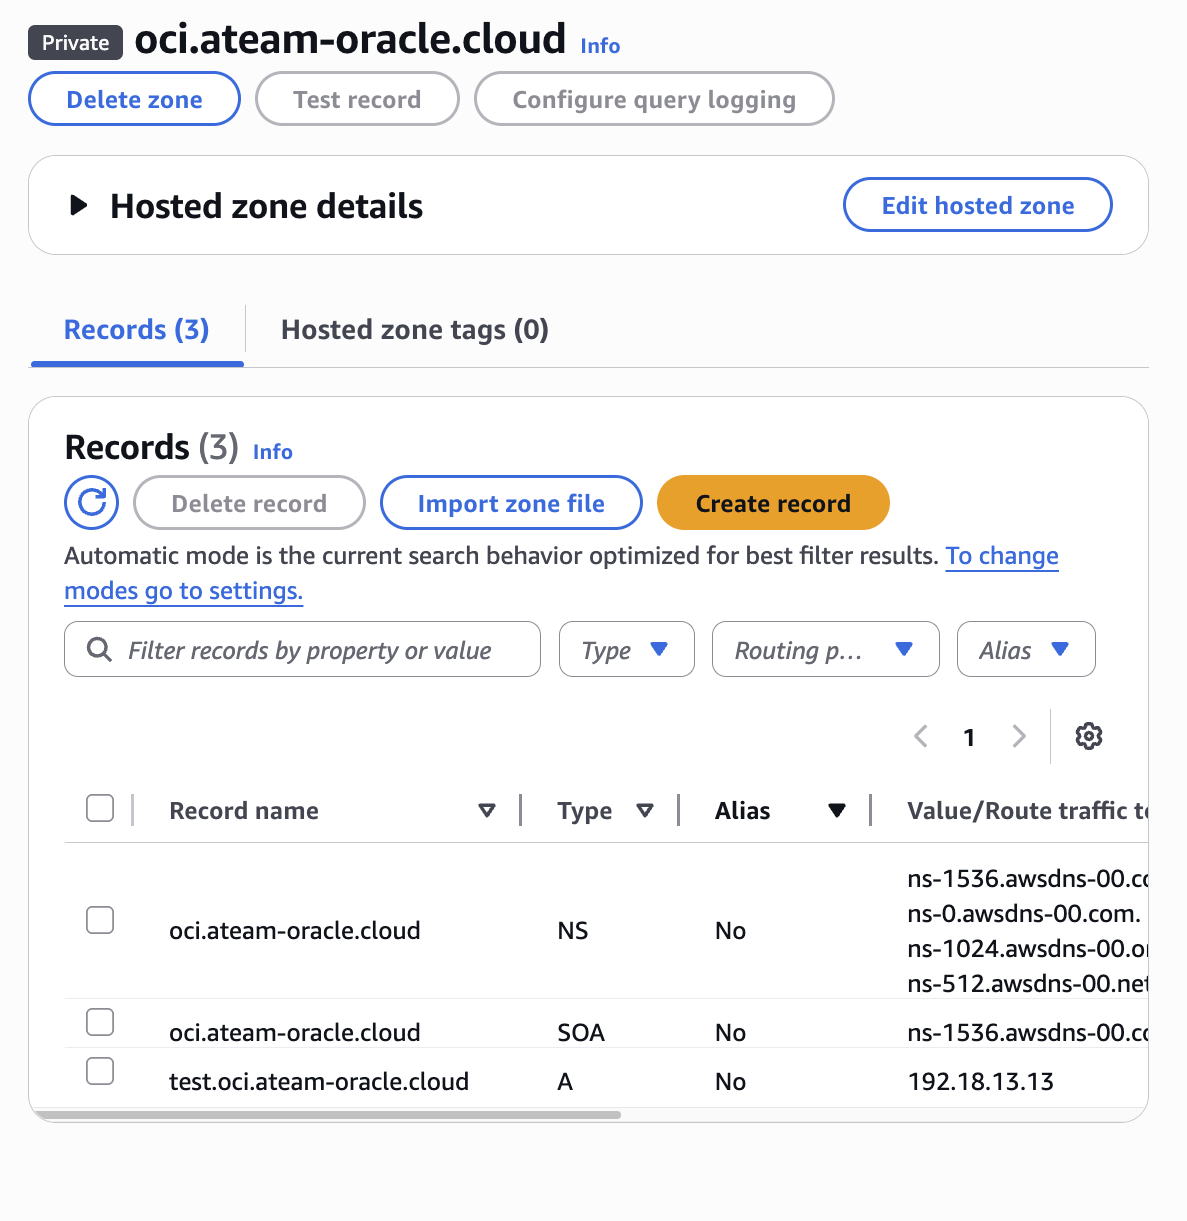The height and width of the screenshot is (1221, 1187).
Task: Open the Alias filter dropdown
Action: pos(1025,650)
